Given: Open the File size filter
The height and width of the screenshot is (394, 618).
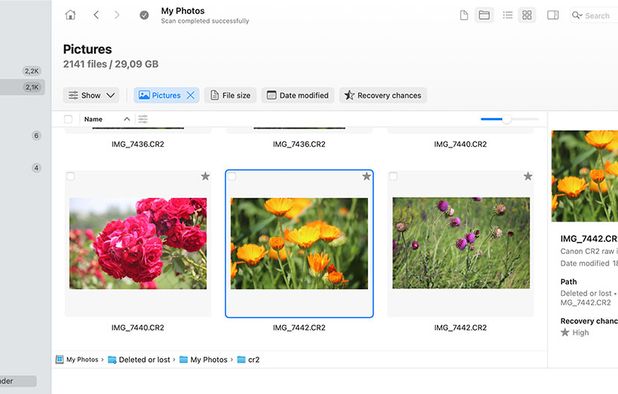Looking at the screenshot, I should tap(231, 95).
